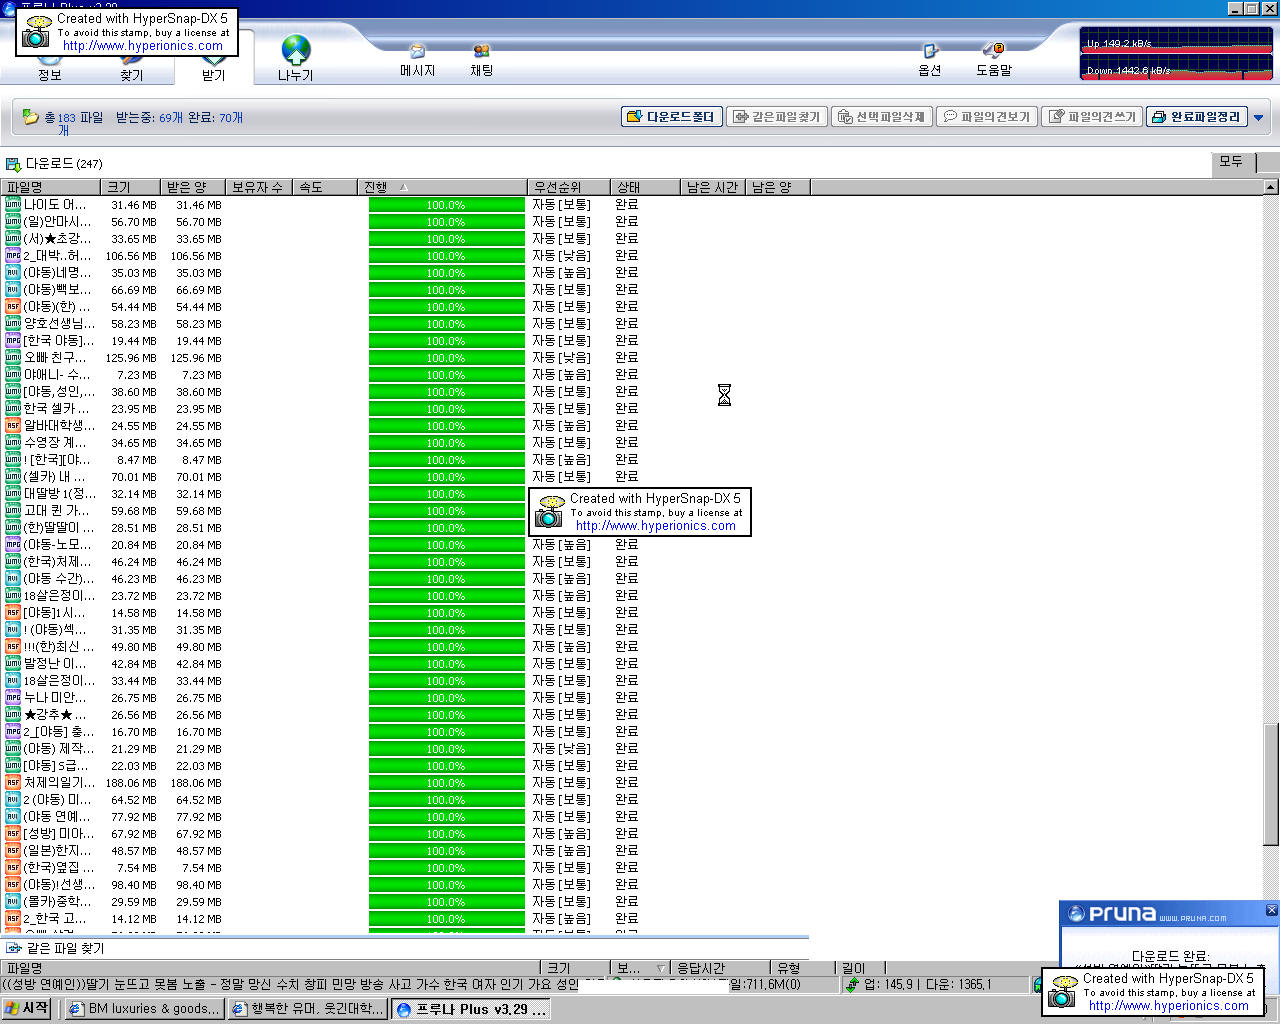Open the 시작 Start button on taskbar
This screenshot has width=1280, height=1024.
(27, 1008)
